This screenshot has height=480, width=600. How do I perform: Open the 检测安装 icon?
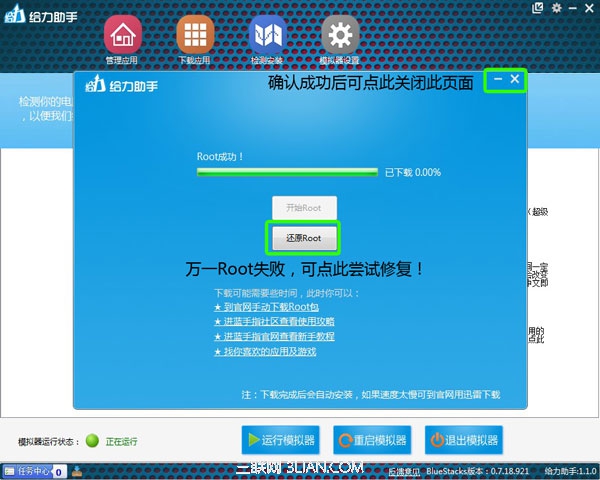point(267,39)
